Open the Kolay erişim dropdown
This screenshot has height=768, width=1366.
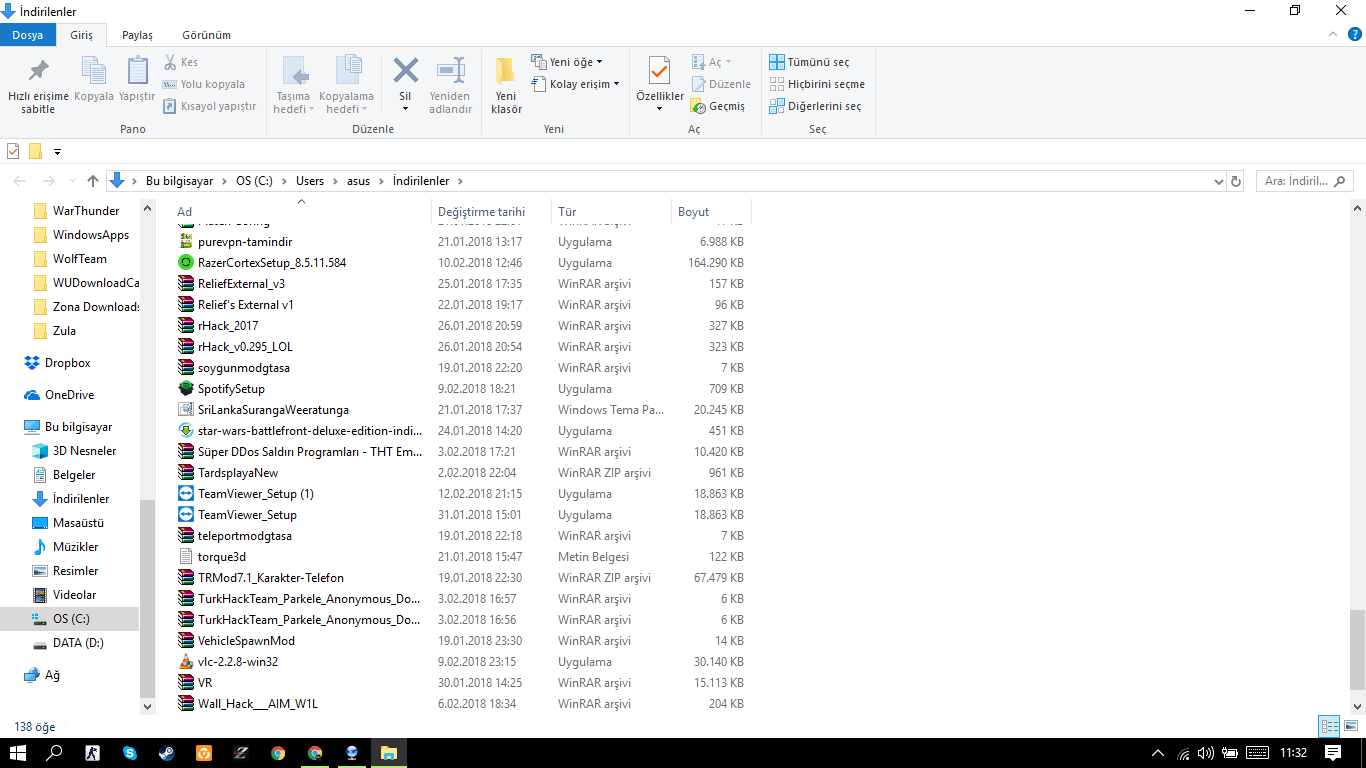click(575, 84)
